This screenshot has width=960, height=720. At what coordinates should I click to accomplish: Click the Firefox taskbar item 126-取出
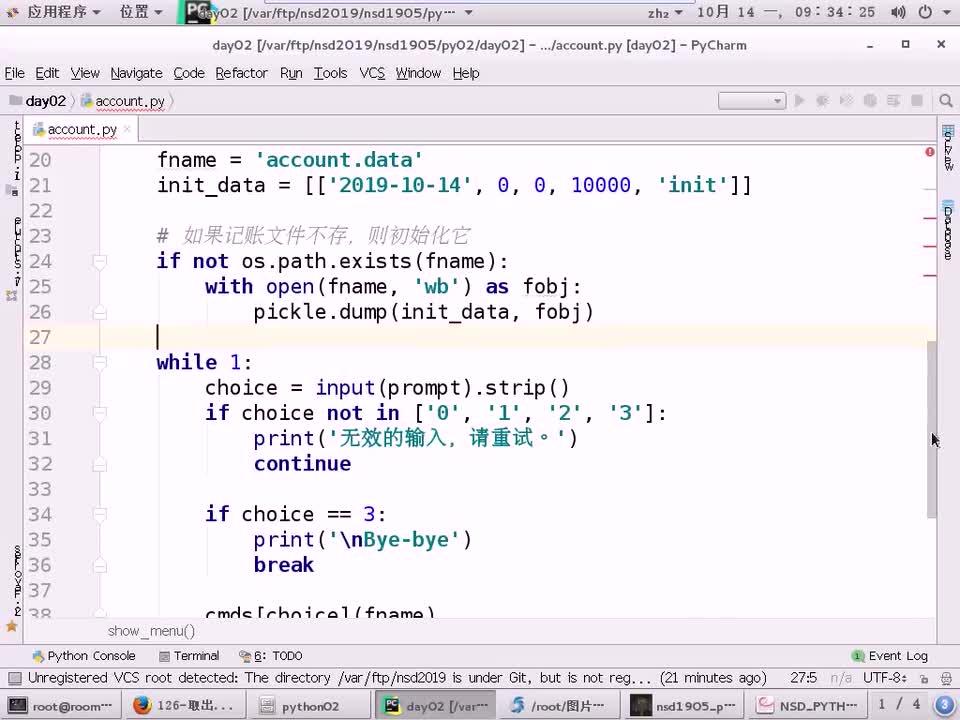(x=185, y=705)
